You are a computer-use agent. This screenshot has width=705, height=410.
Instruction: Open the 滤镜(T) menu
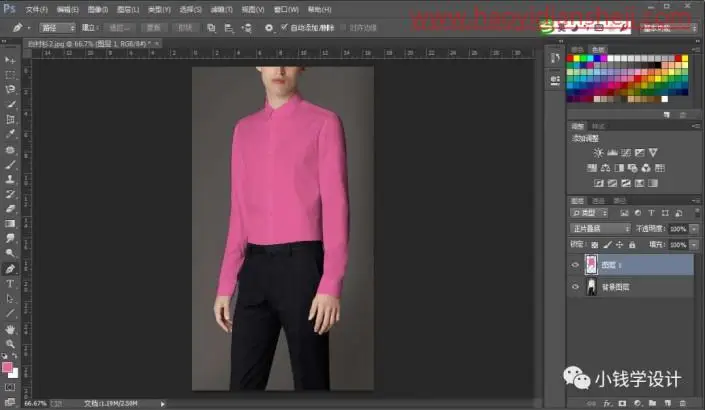221,9
